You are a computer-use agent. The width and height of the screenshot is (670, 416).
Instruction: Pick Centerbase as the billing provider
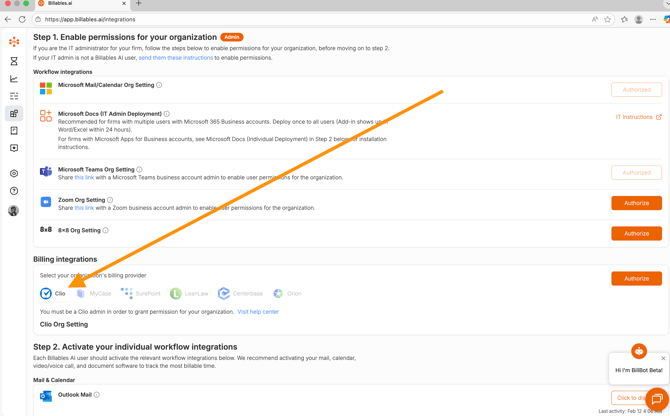(241, 294)
